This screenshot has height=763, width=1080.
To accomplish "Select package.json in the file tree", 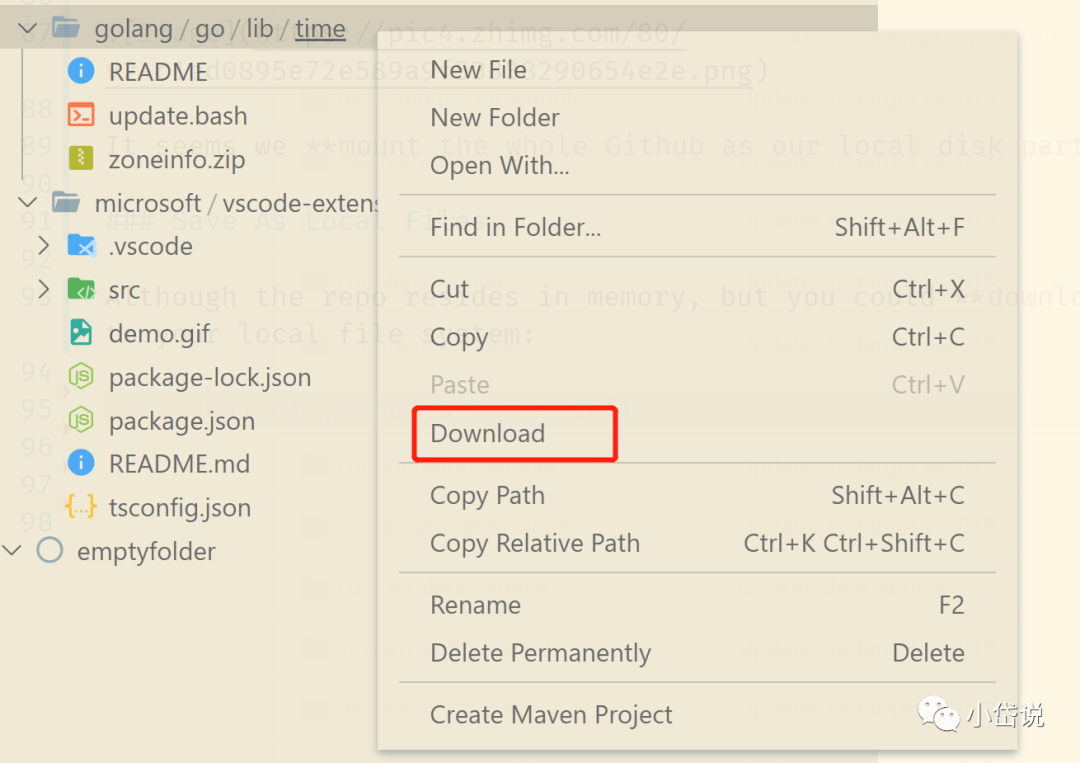I will tap(182, 421).
